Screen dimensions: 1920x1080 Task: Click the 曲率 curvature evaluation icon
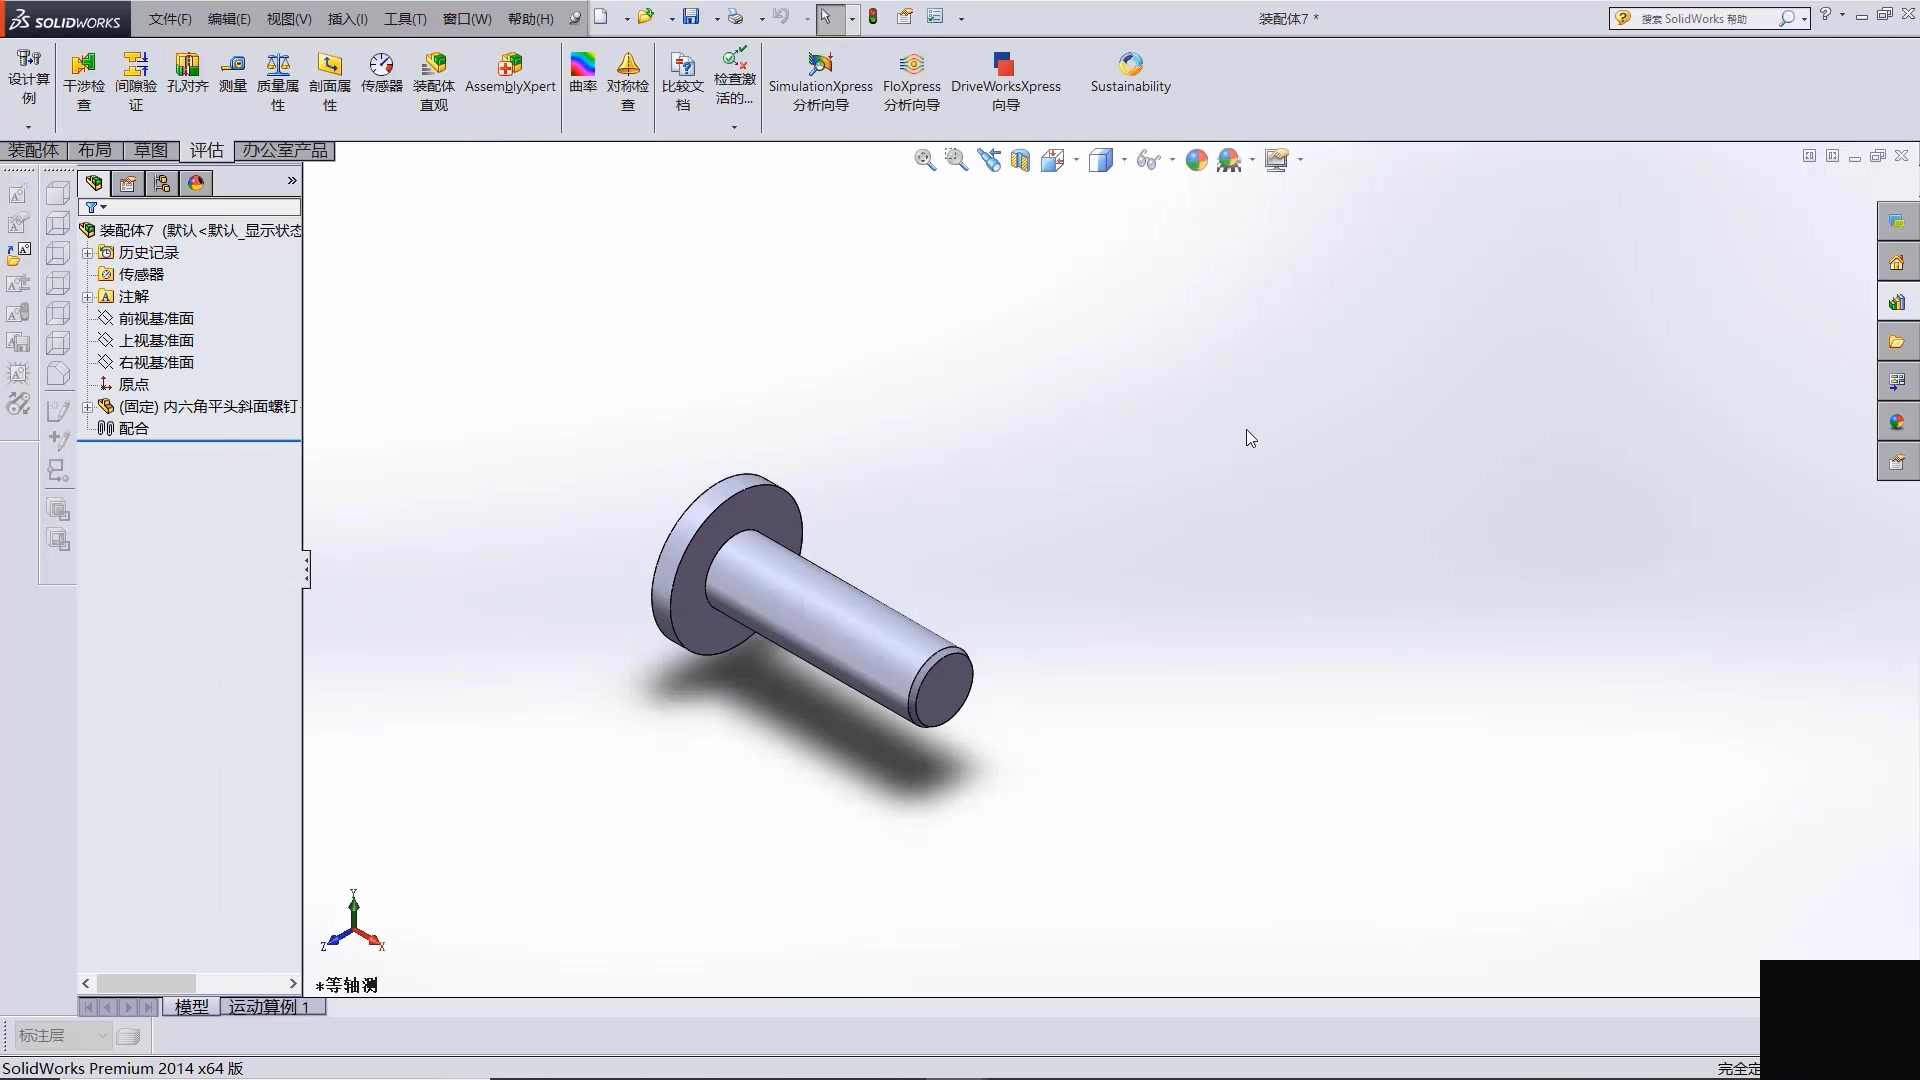pos(582,70)
